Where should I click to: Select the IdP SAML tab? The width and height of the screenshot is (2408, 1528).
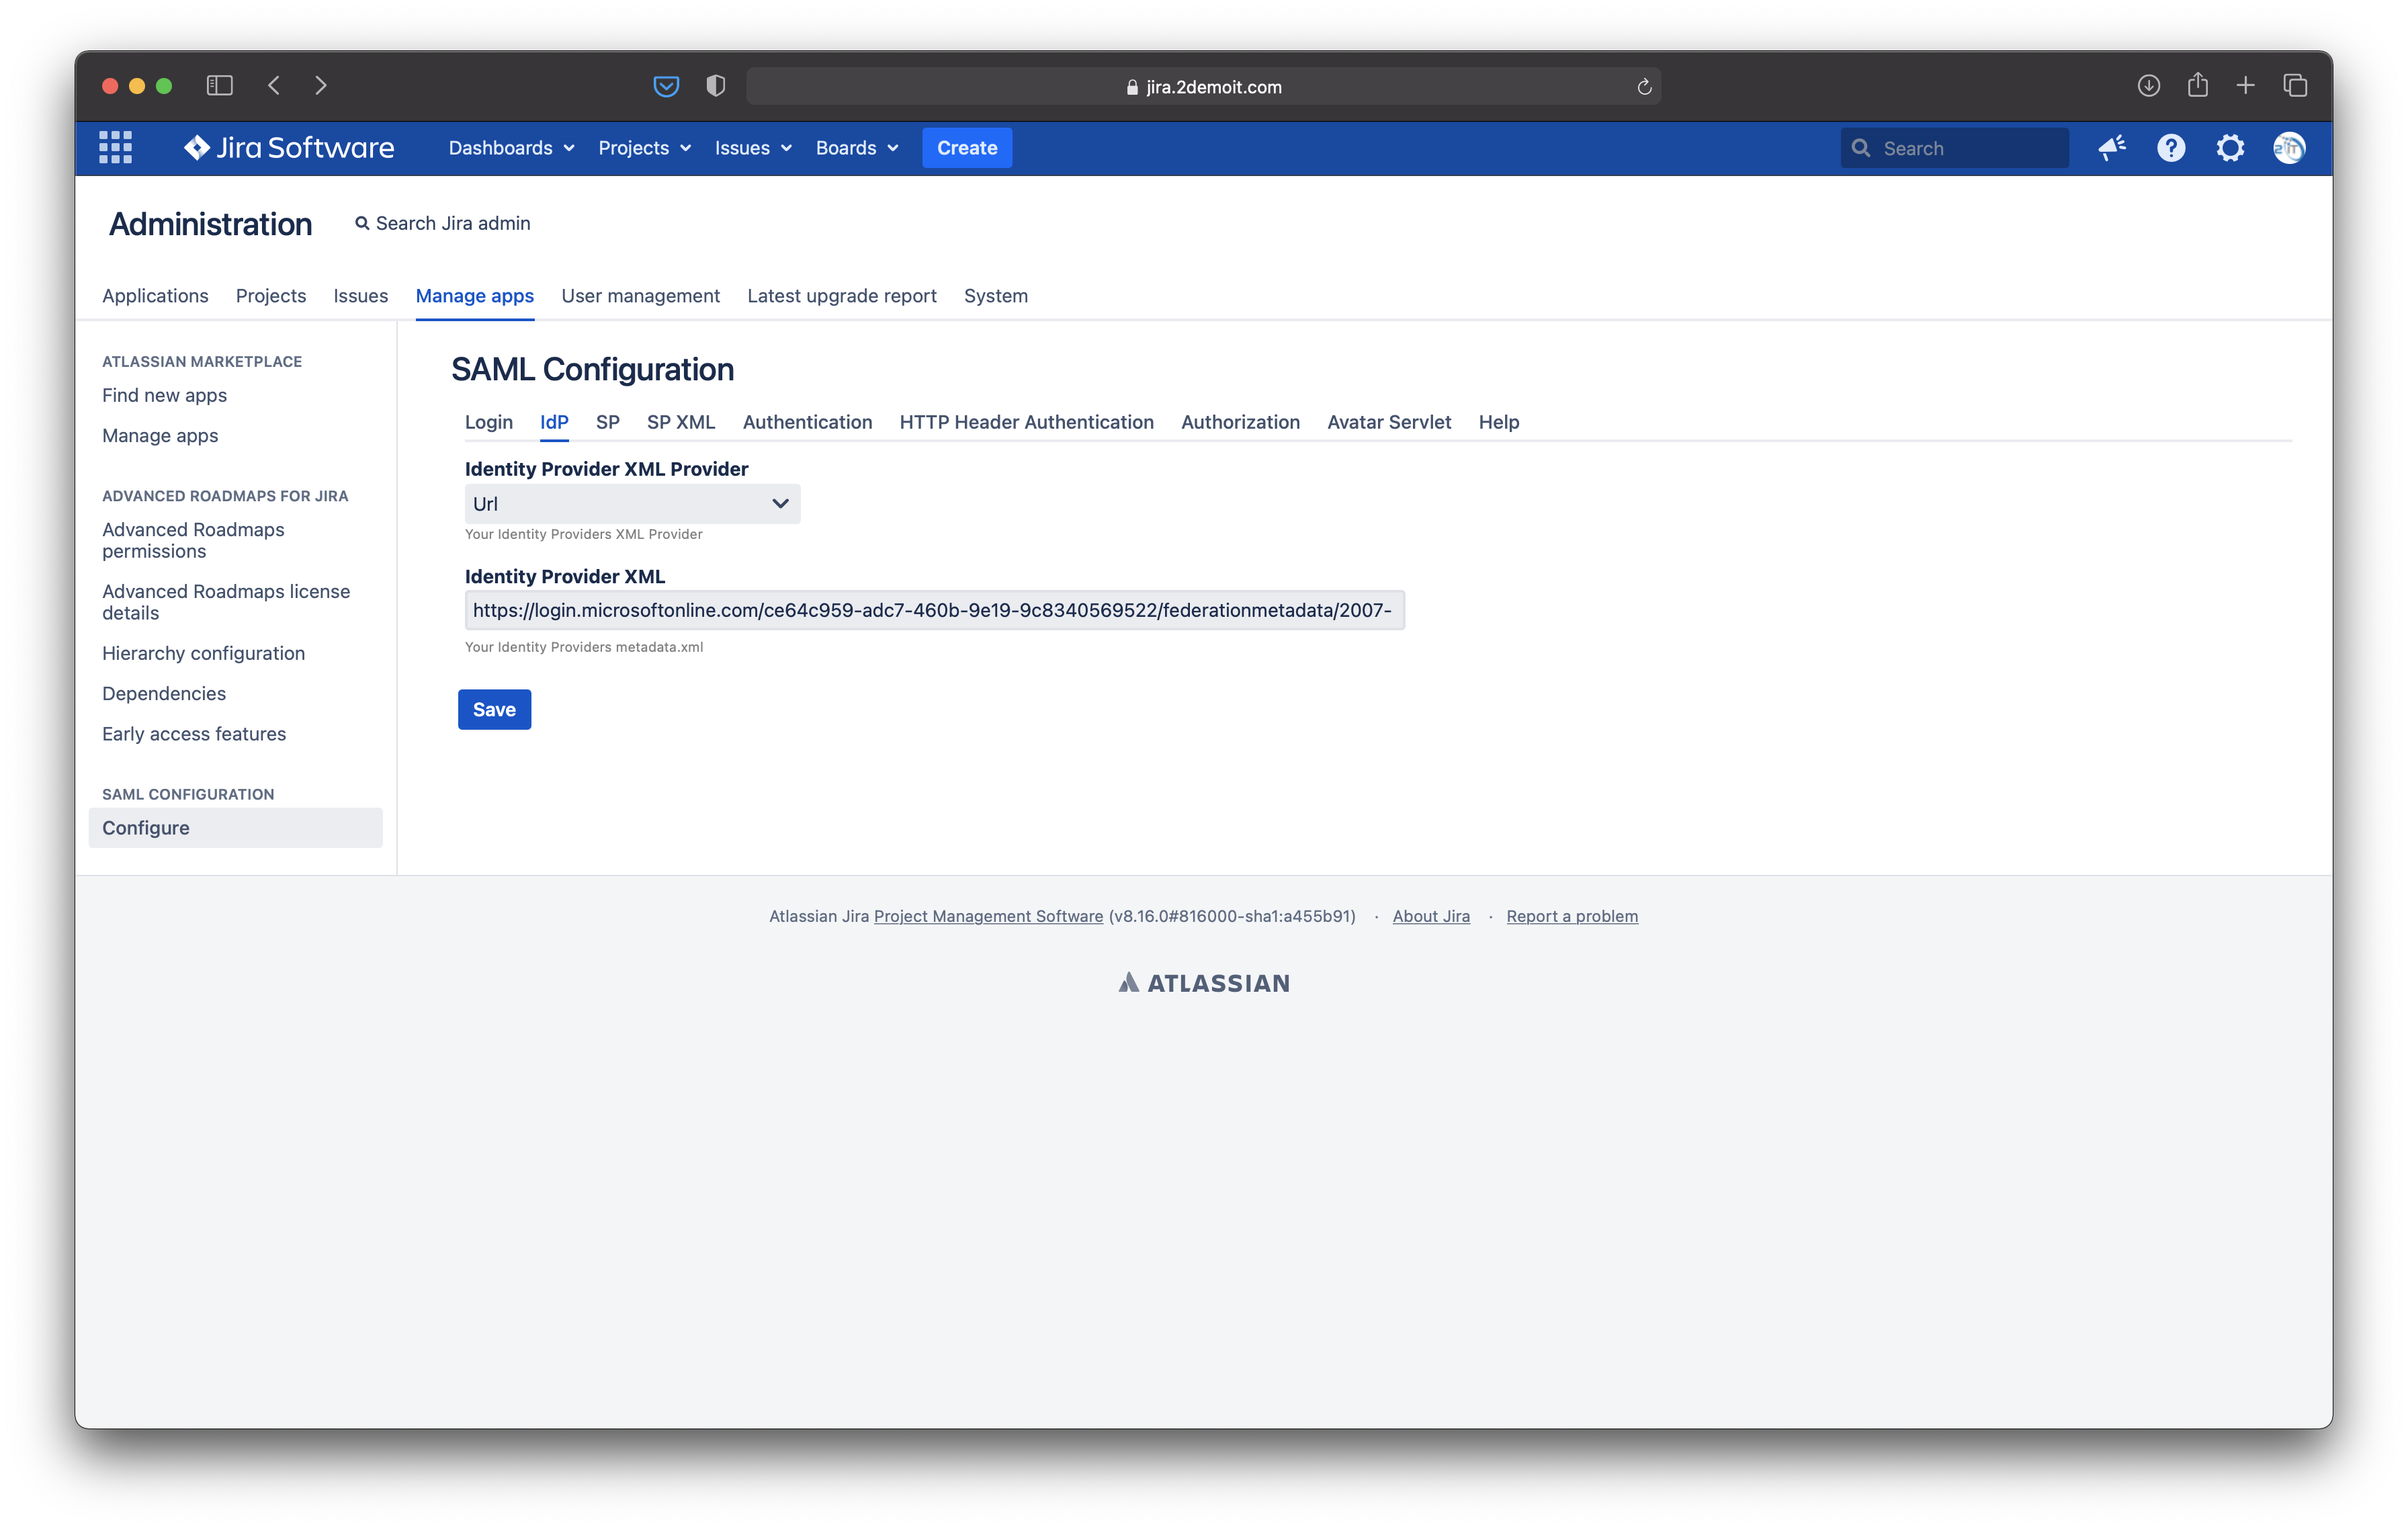point(554,422)
